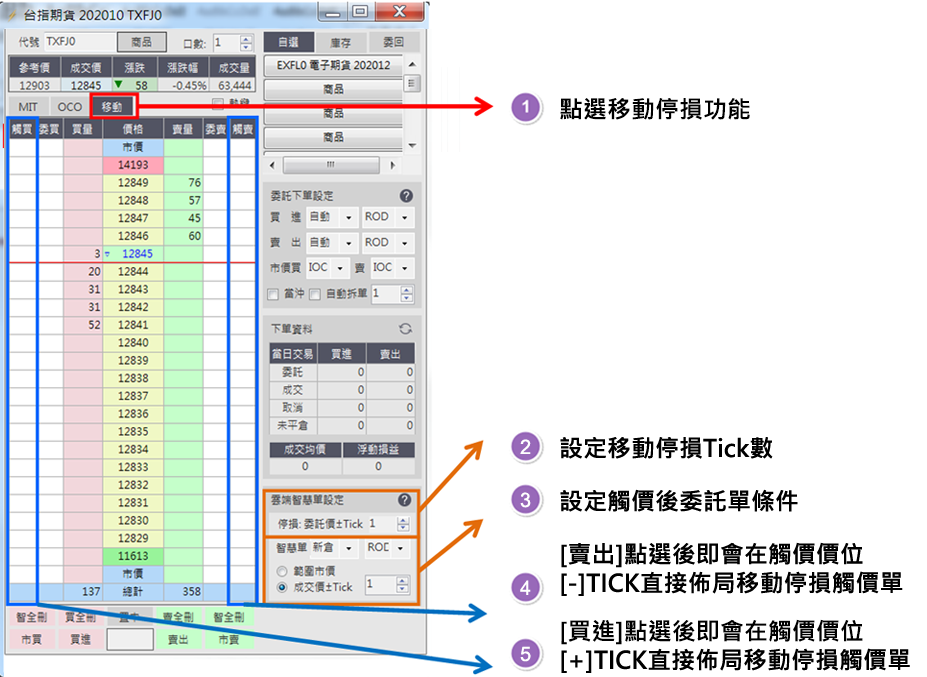This screenshot has width=927, height=677.
Task: Click the second 商品 watchlist button
Action: [x=333, y=113]
